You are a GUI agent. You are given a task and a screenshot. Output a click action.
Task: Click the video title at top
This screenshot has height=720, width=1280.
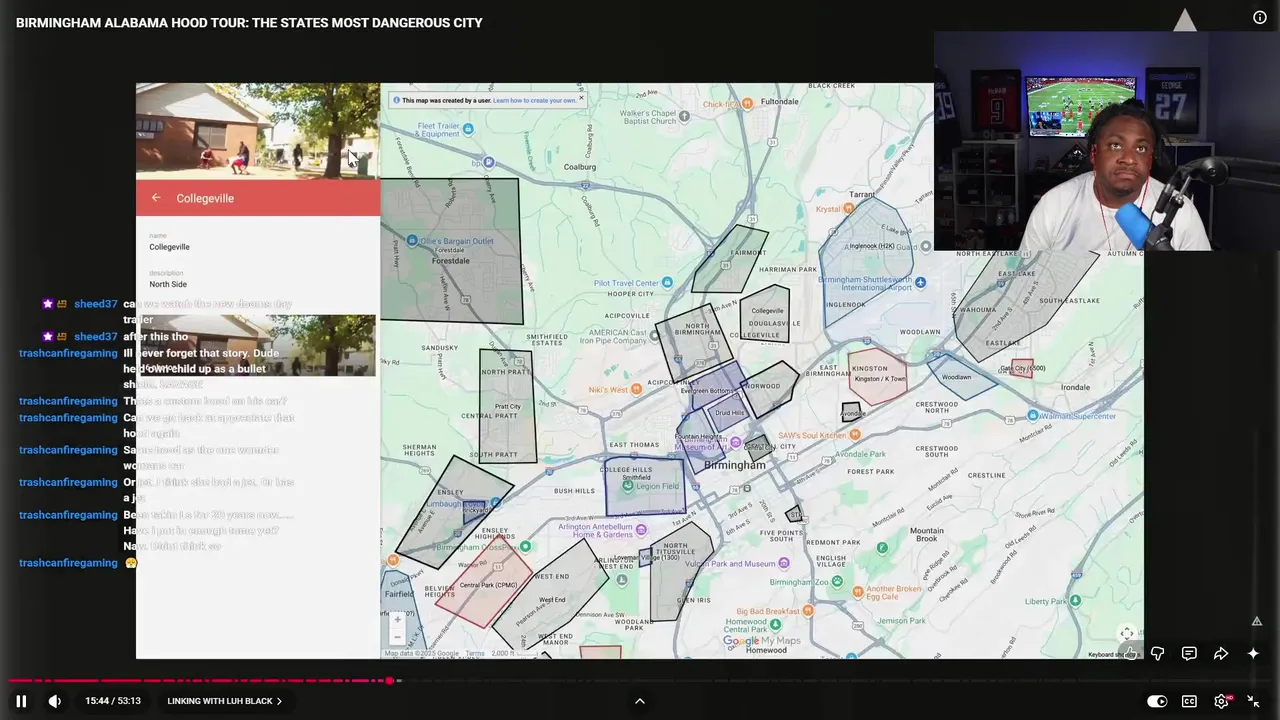[249, 22]
